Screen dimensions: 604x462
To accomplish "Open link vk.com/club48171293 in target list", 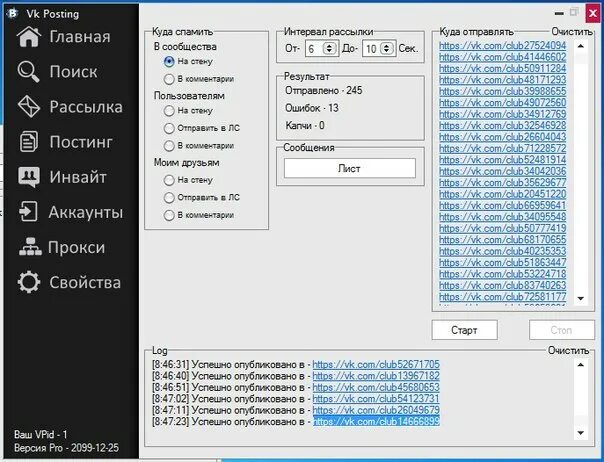I will pos(502,80).
